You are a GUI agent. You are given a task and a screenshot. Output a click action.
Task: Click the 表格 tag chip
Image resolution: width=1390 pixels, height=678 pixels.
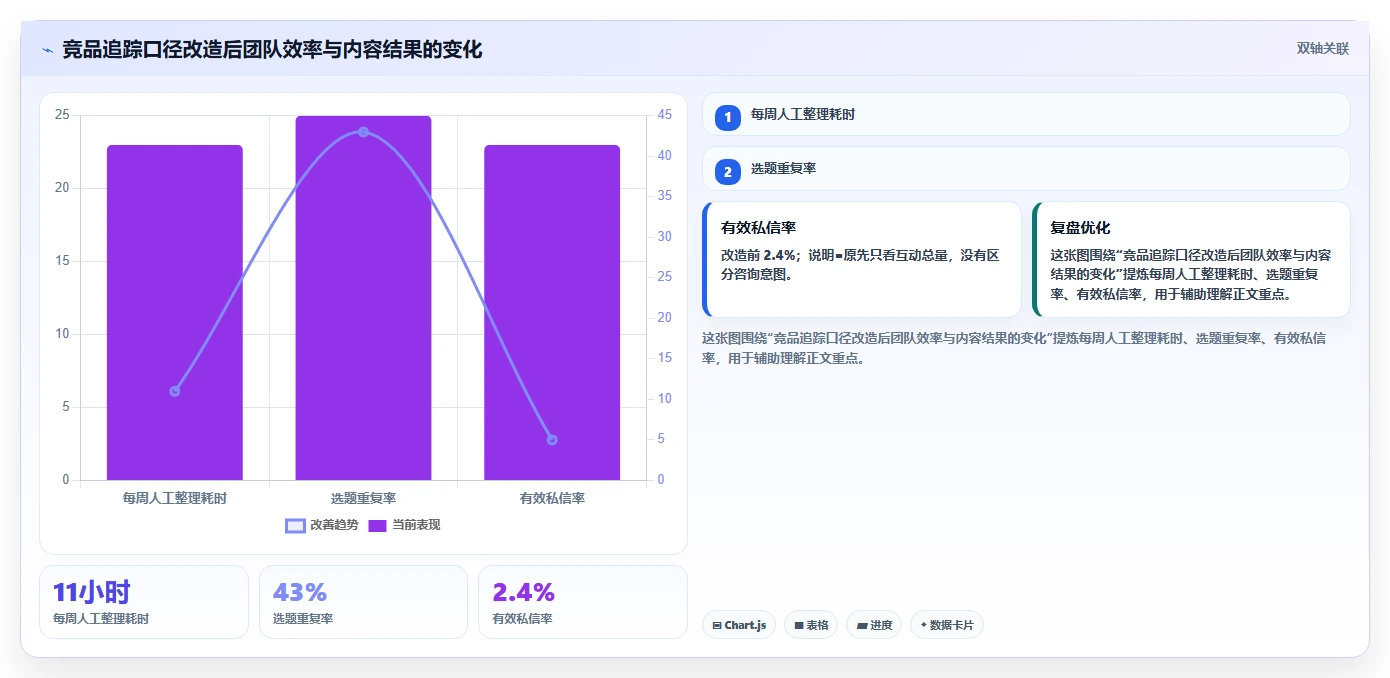(x=811, y=625)
